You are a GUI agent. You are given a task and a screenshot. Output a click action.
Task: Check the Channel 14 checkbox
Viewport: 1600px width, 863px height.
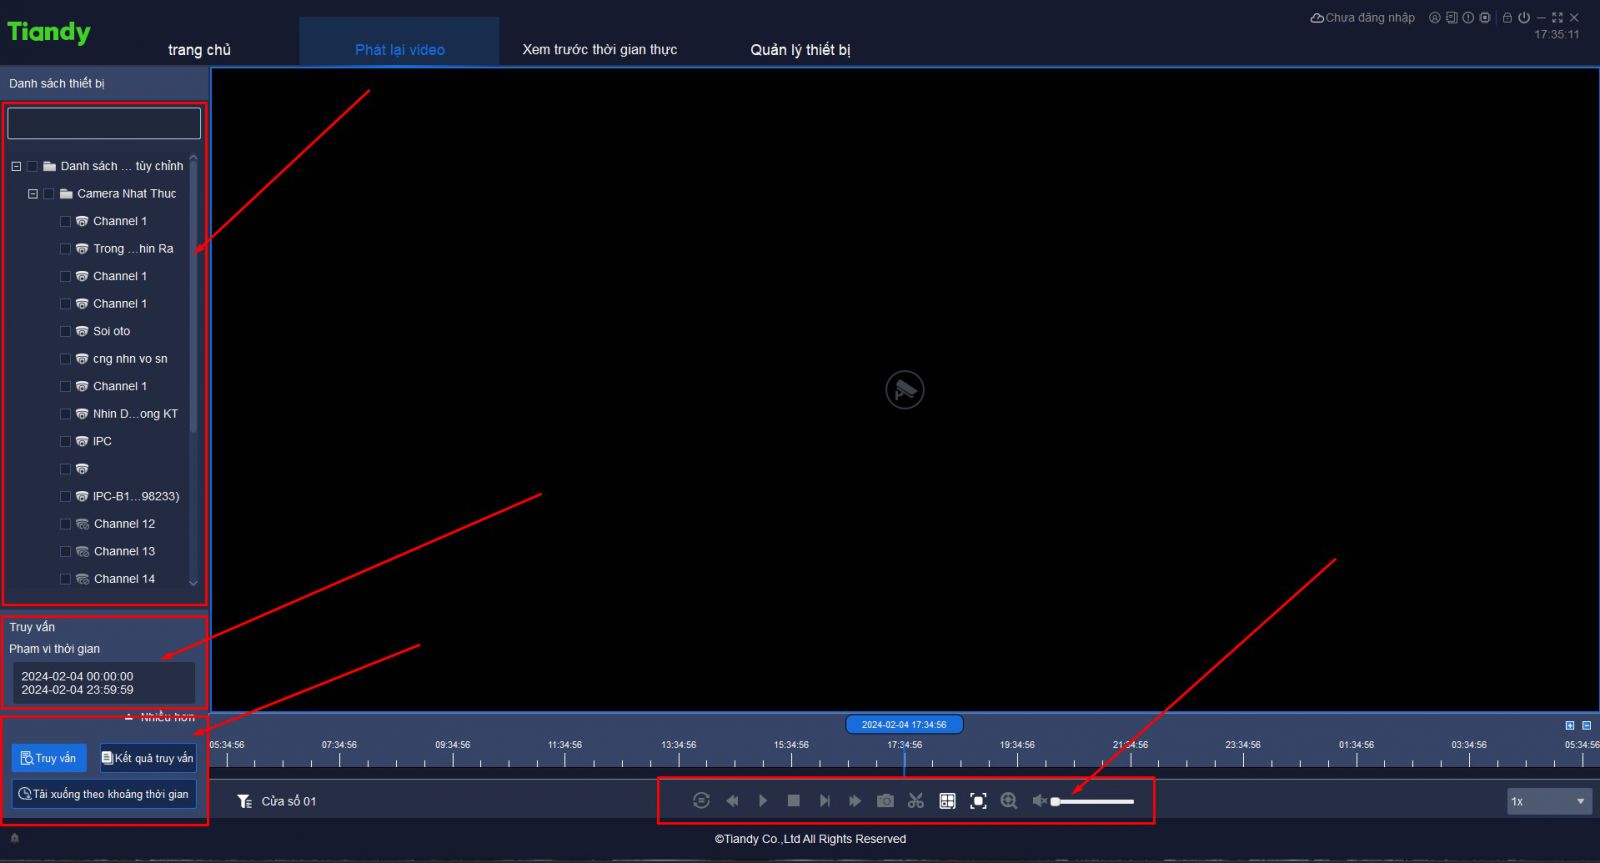point(66,578)
